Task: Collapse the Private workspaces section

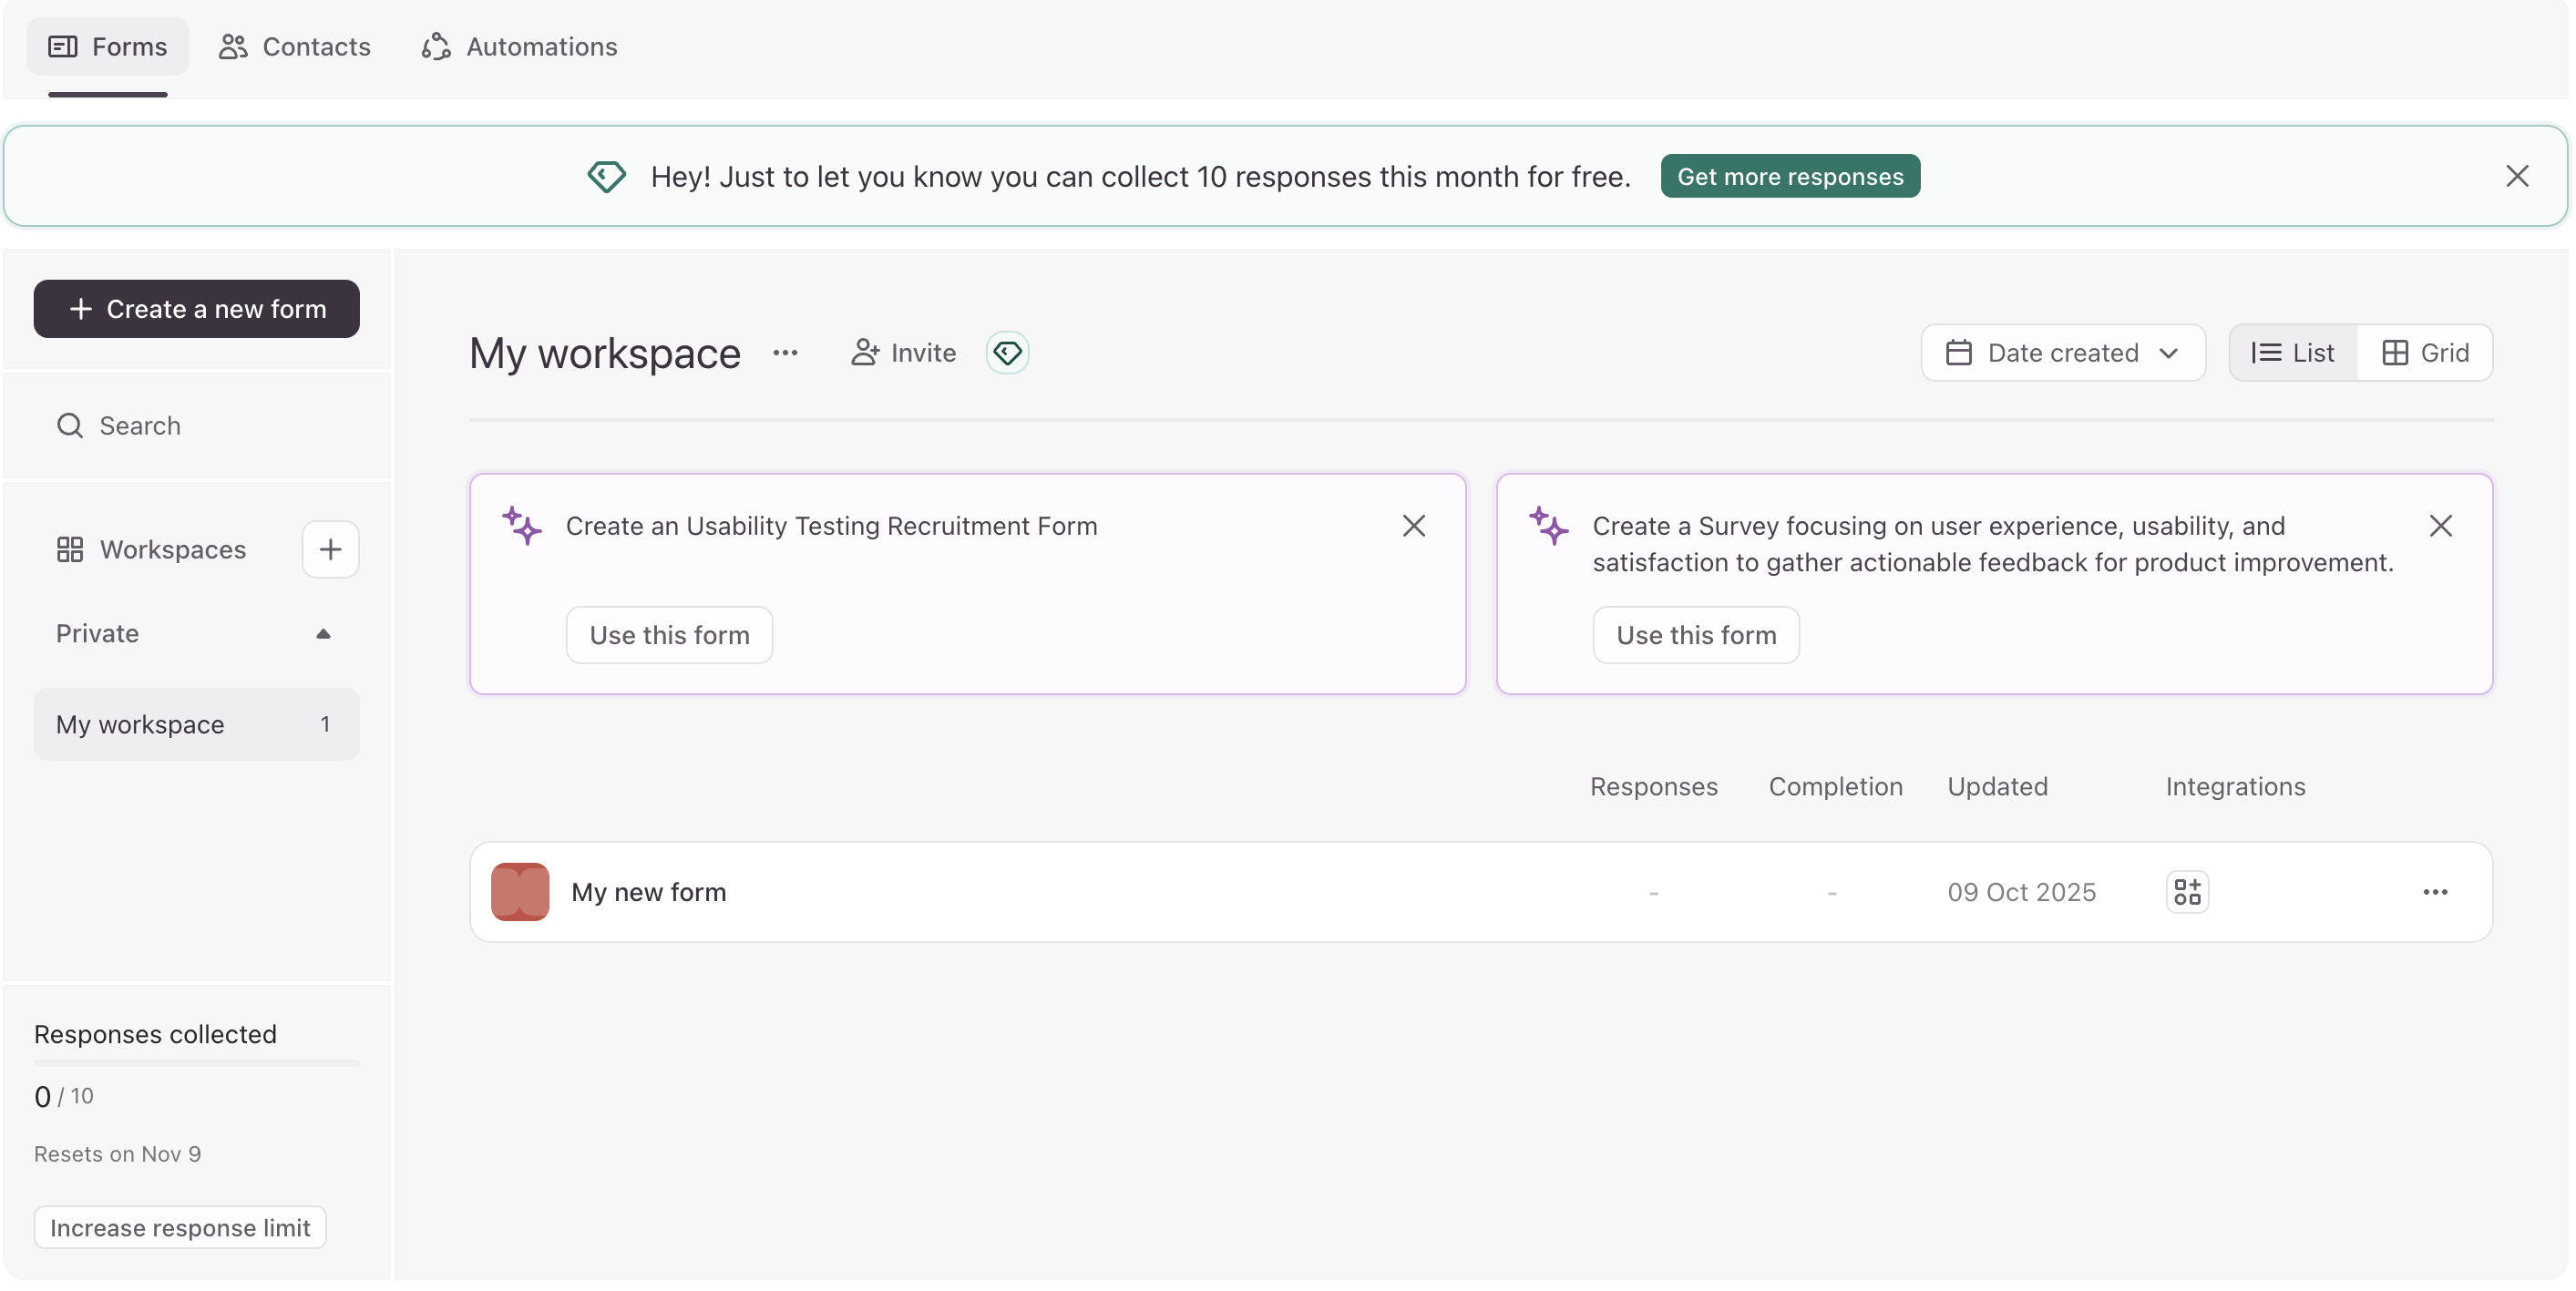Action: click(x=322, y=634)
